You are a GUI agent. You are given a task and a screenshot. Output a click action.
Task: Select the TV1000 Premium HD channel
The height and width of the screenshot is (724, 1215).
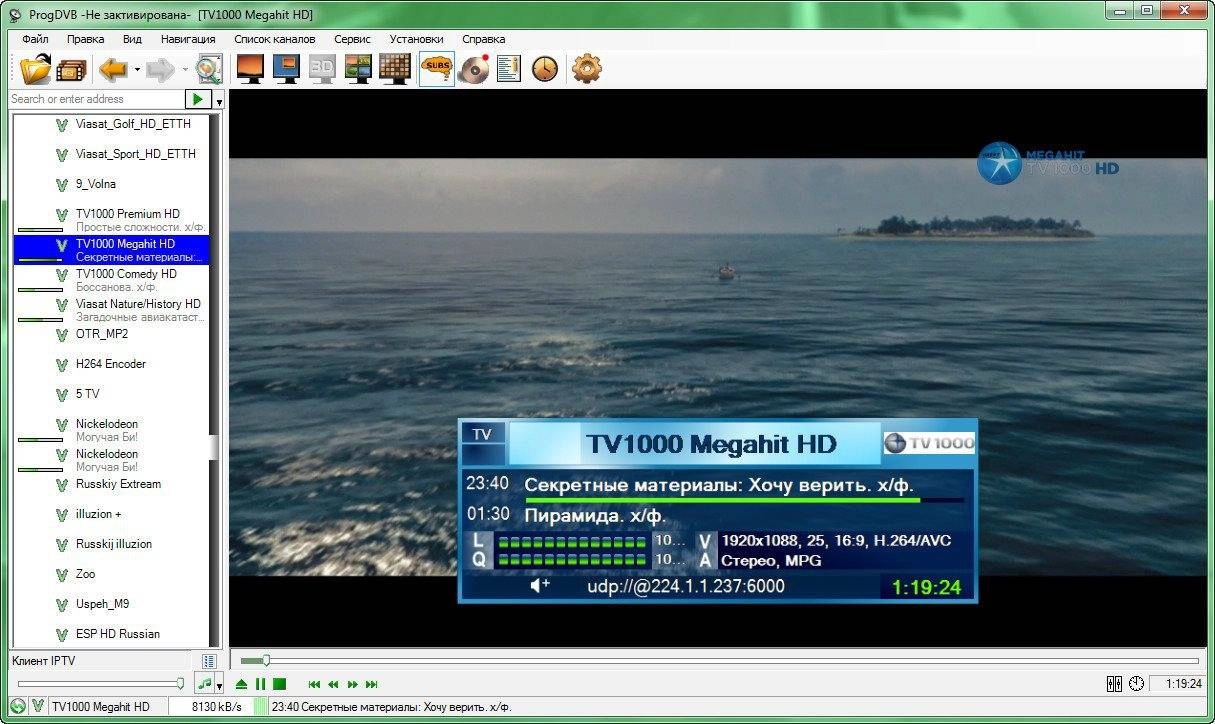[112, 220]
